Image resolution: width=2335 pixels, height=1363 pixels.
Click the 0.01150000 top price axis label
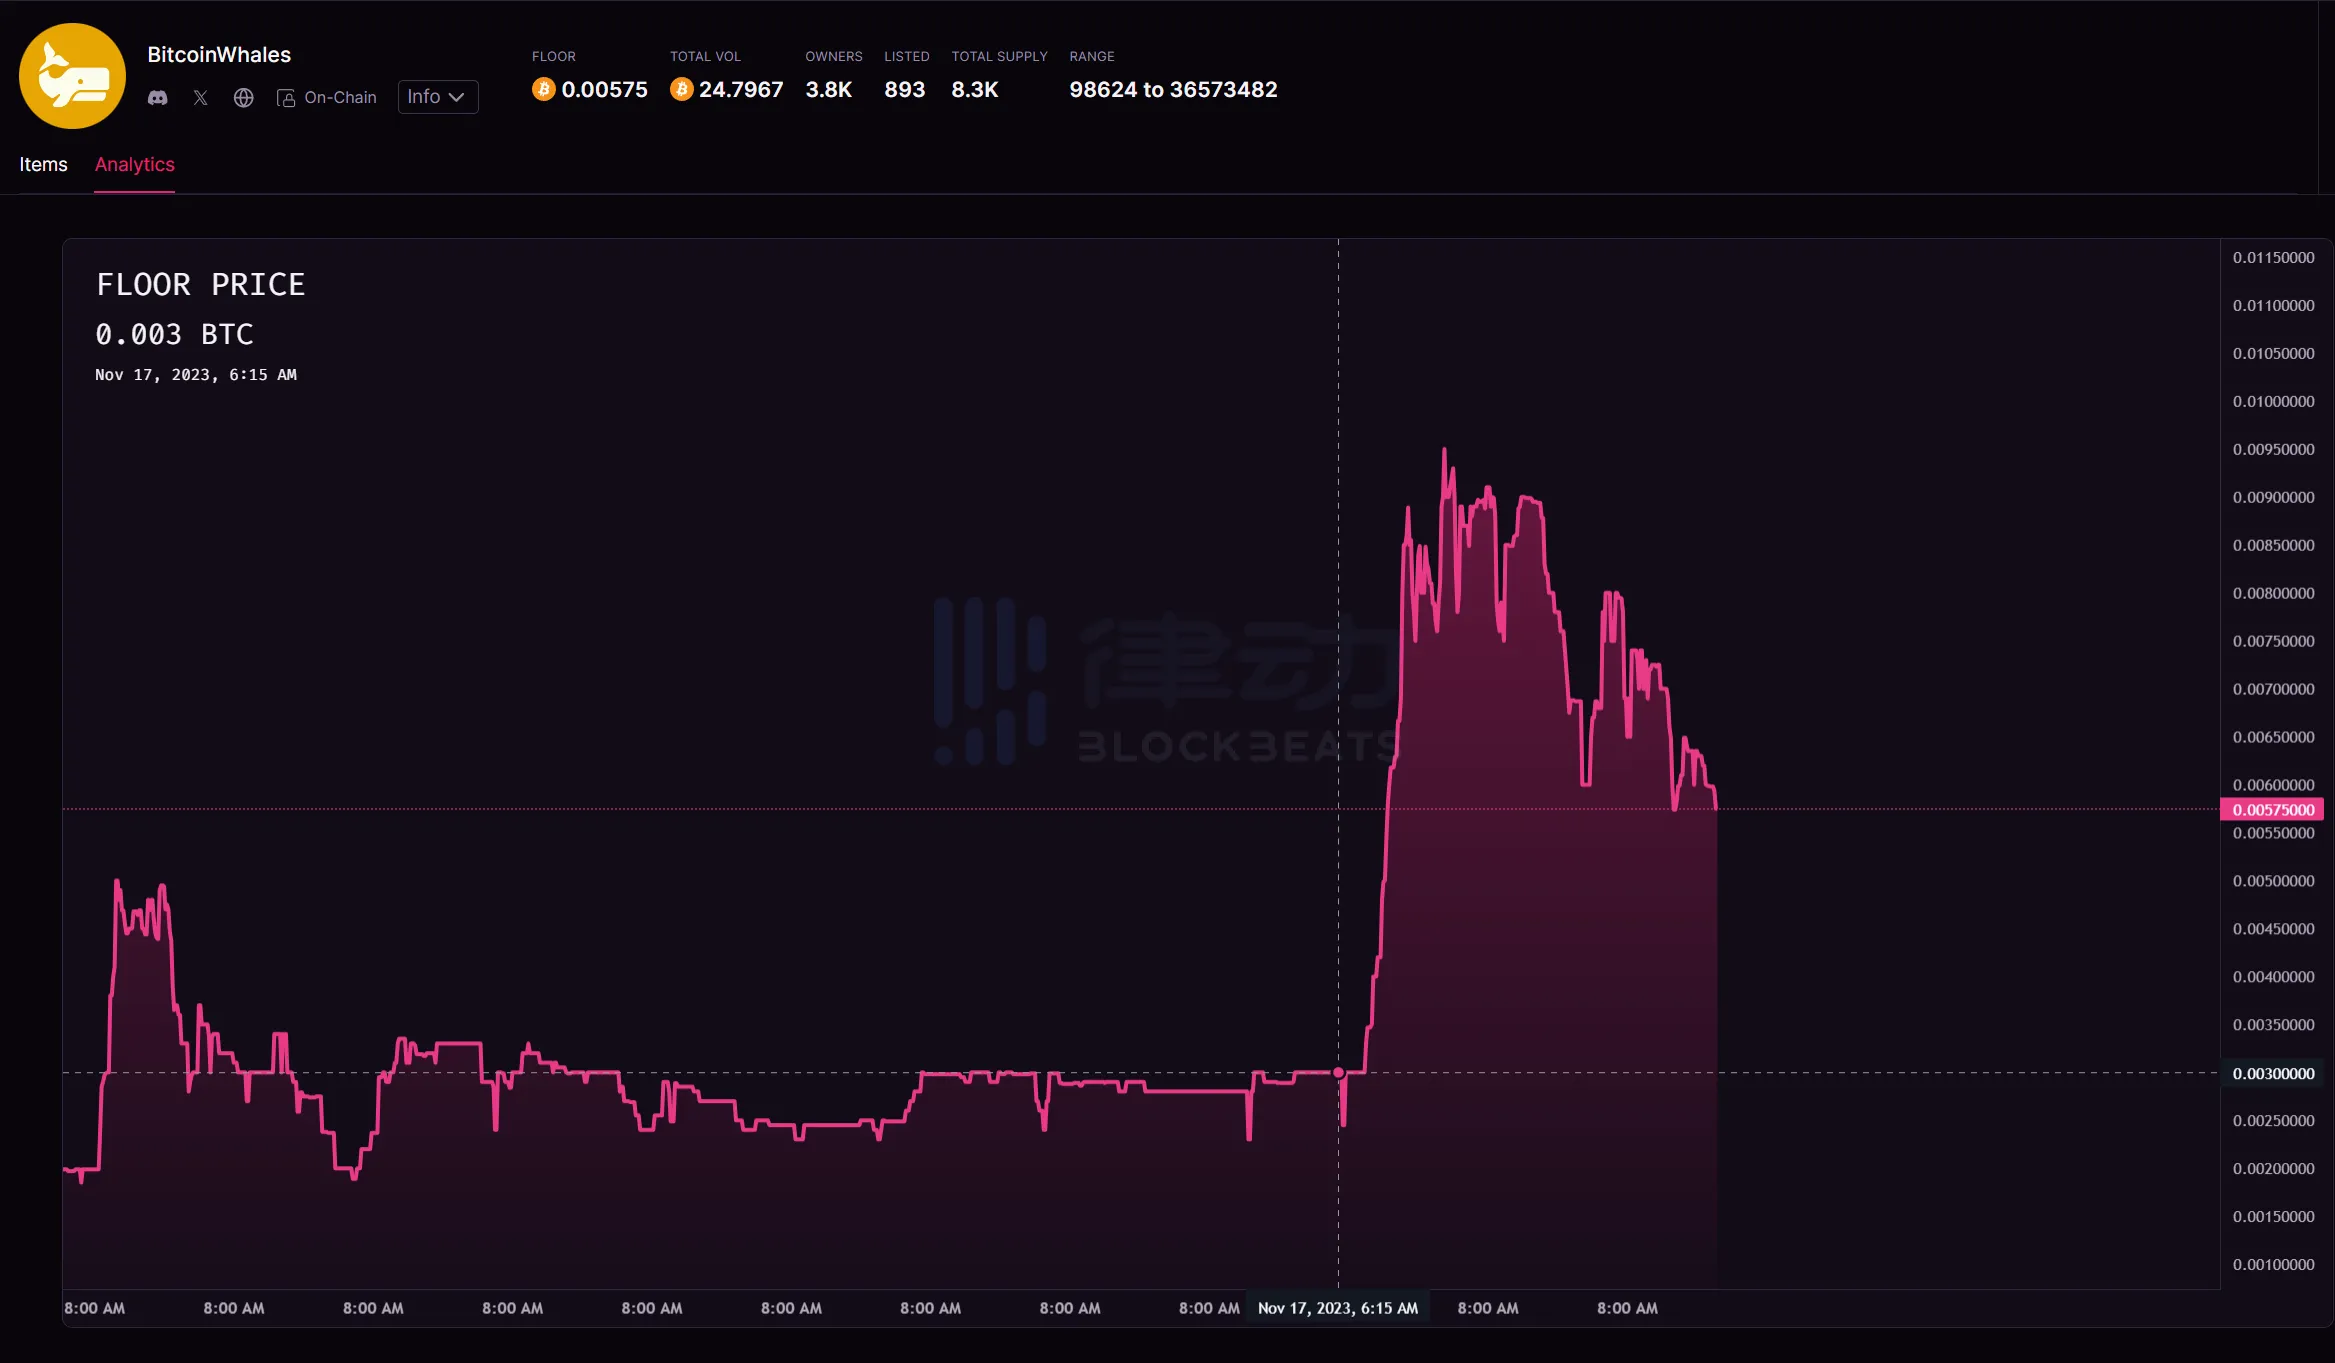pyautogui.click(x=2272, y=258)
